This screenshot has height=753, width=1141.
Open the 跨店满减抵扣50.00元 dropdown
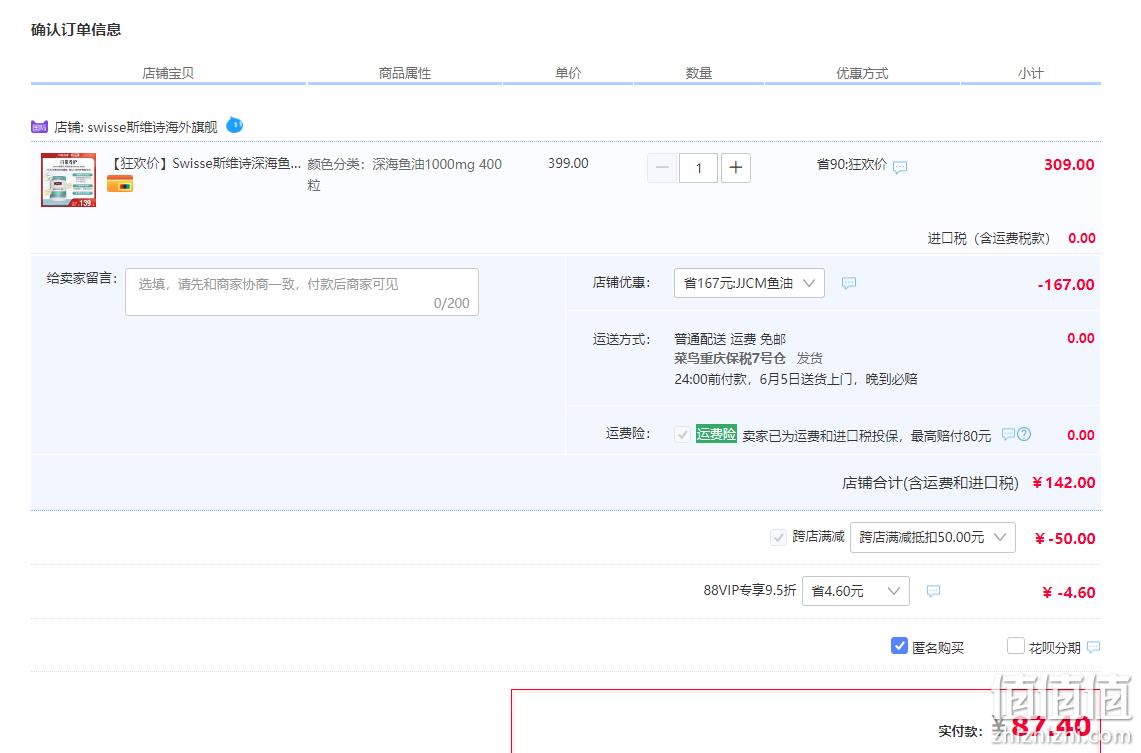tap(933, 538)
